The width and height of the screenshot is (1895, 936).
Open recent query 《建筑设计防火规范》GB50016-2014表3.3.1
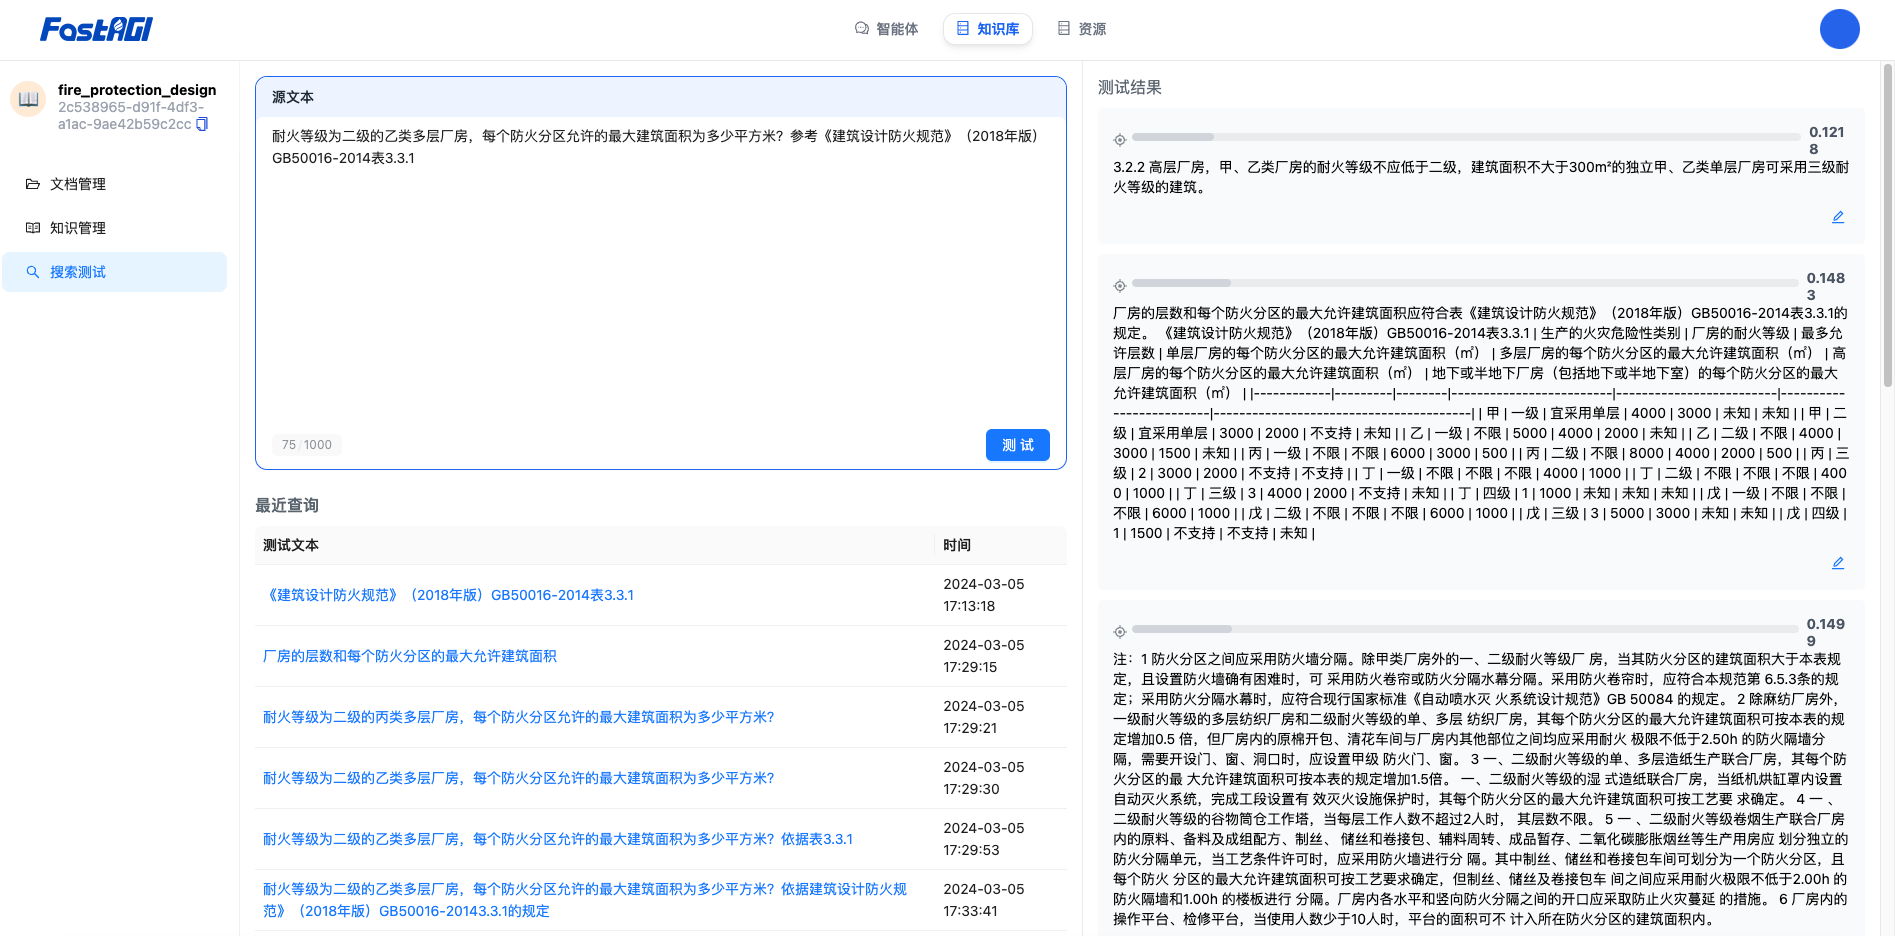click(x=448, y=595)
